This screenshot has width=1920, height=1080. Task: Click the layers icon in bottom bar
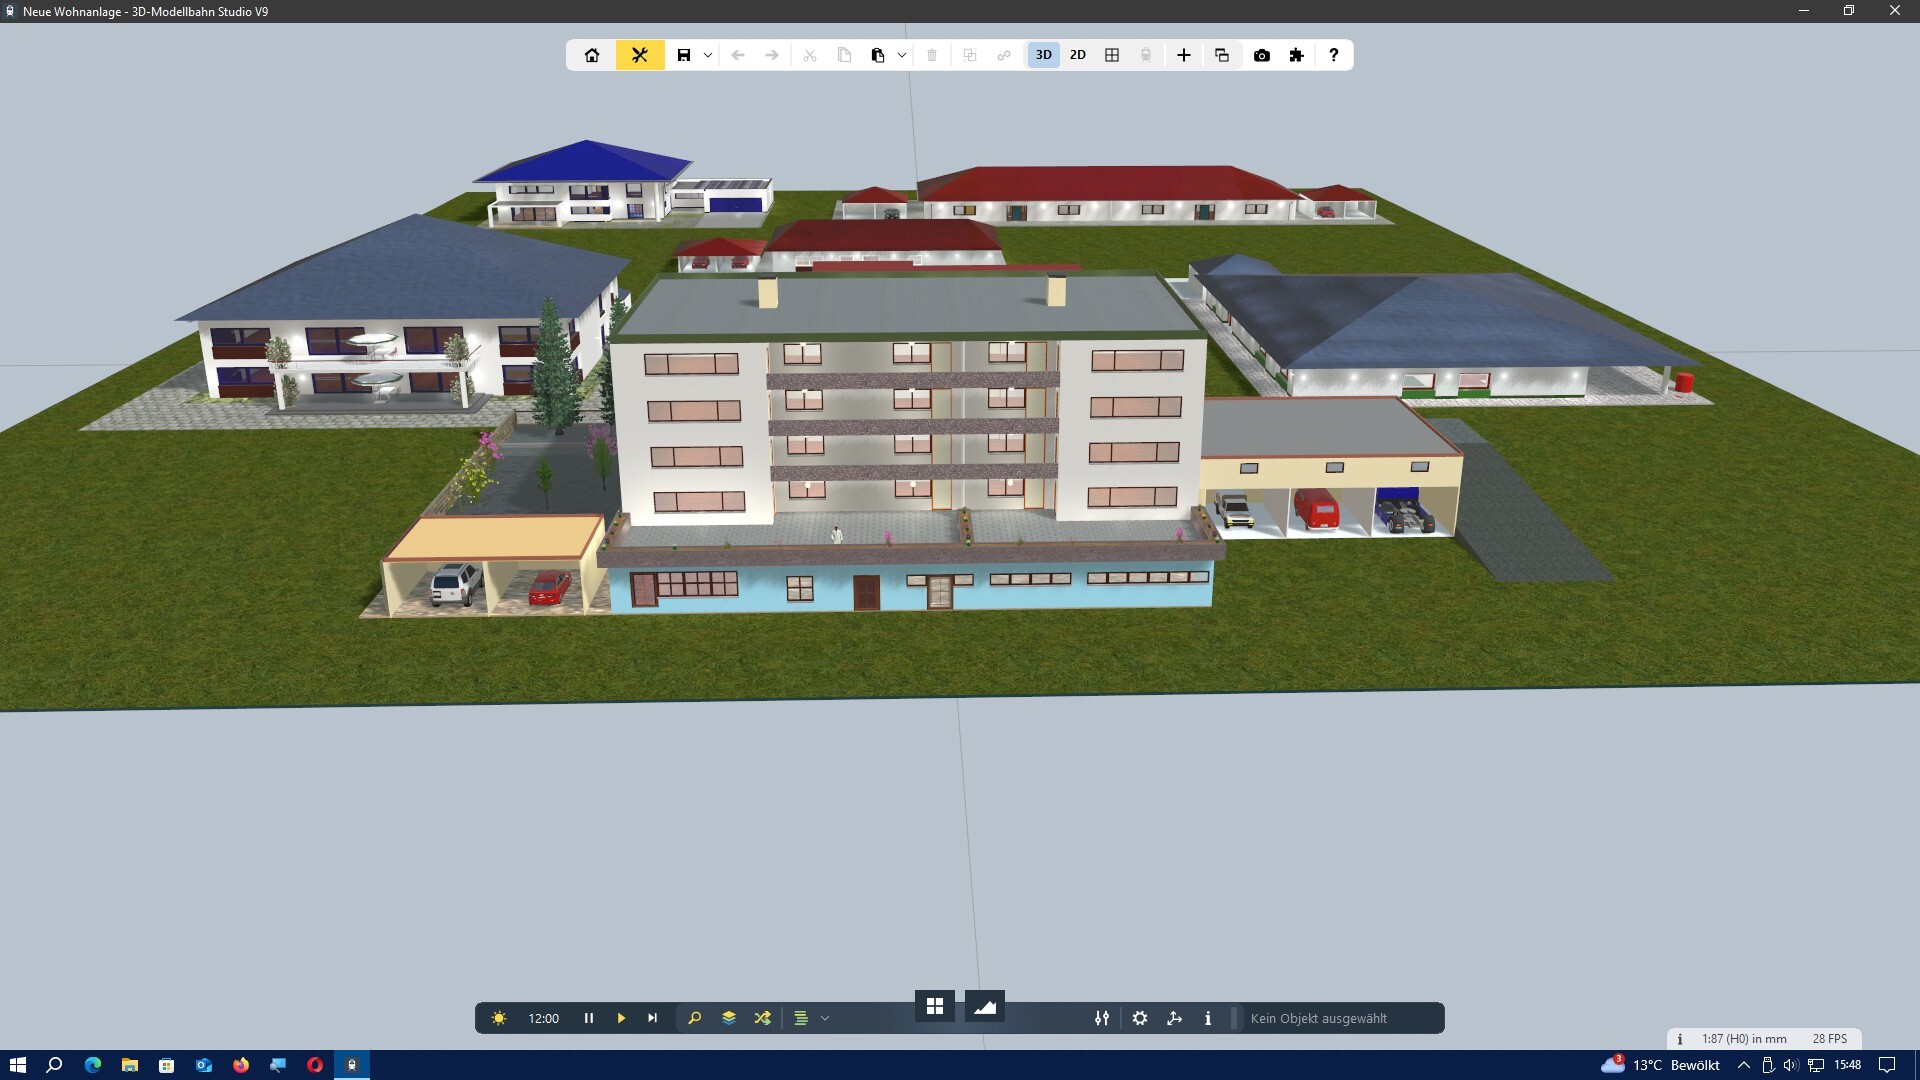click(729, 1018)
